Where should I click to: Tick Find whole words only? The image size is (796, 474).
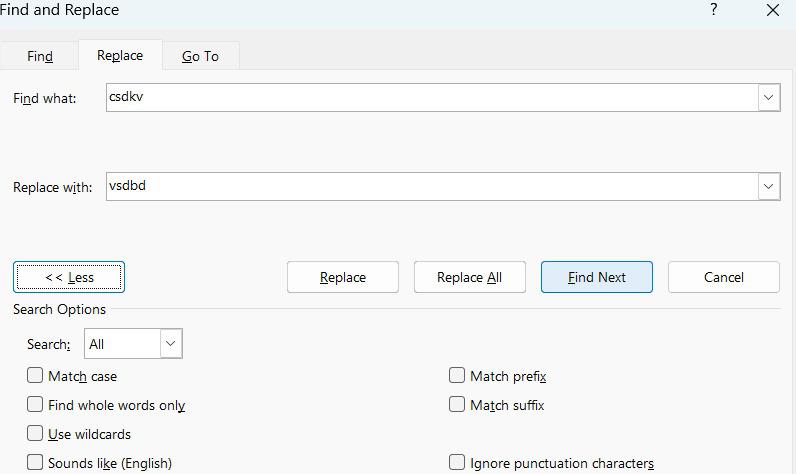[36, 405]
